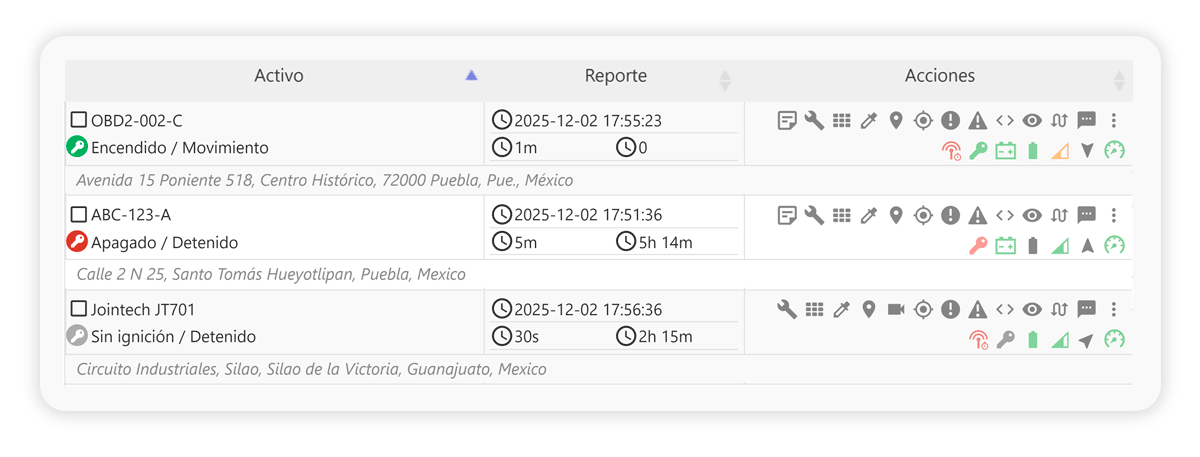Image resolution: width=1200 pixels, height=457 pixels.
Task: Toggle the eye visibility icon for OBD2-002-C
Action: (1032, 121)
